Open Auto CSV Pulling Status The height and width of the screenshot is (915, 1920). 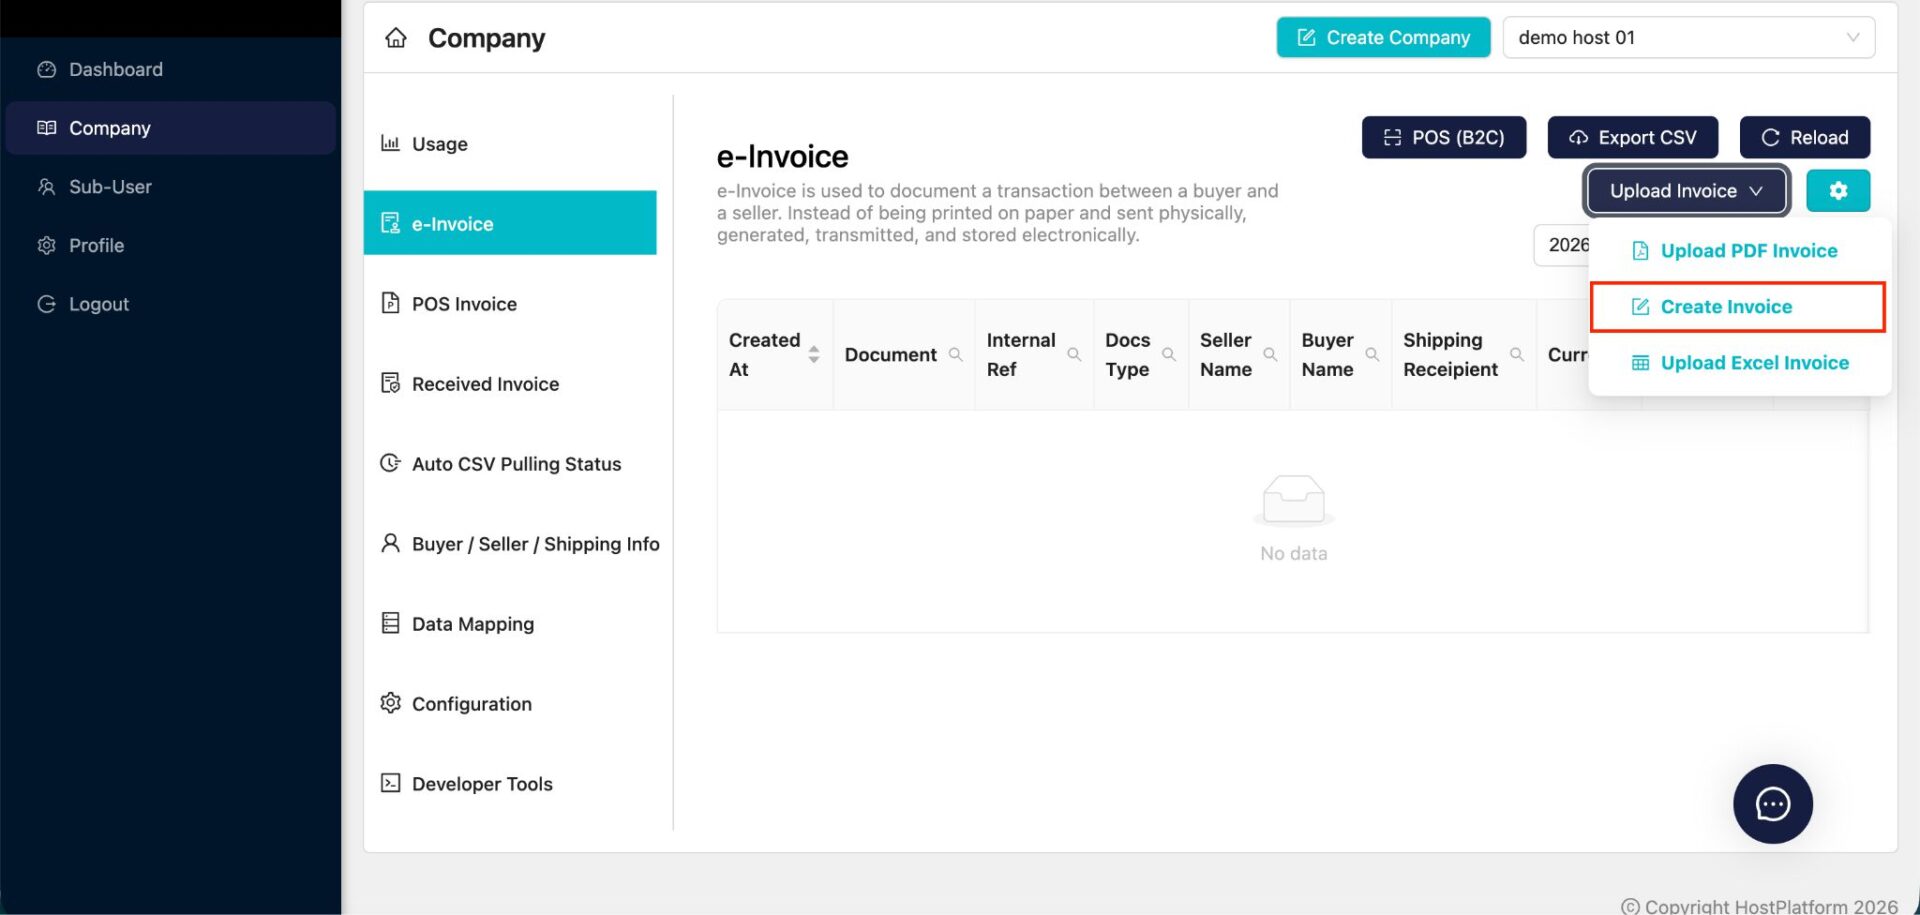tap(510, 463)
